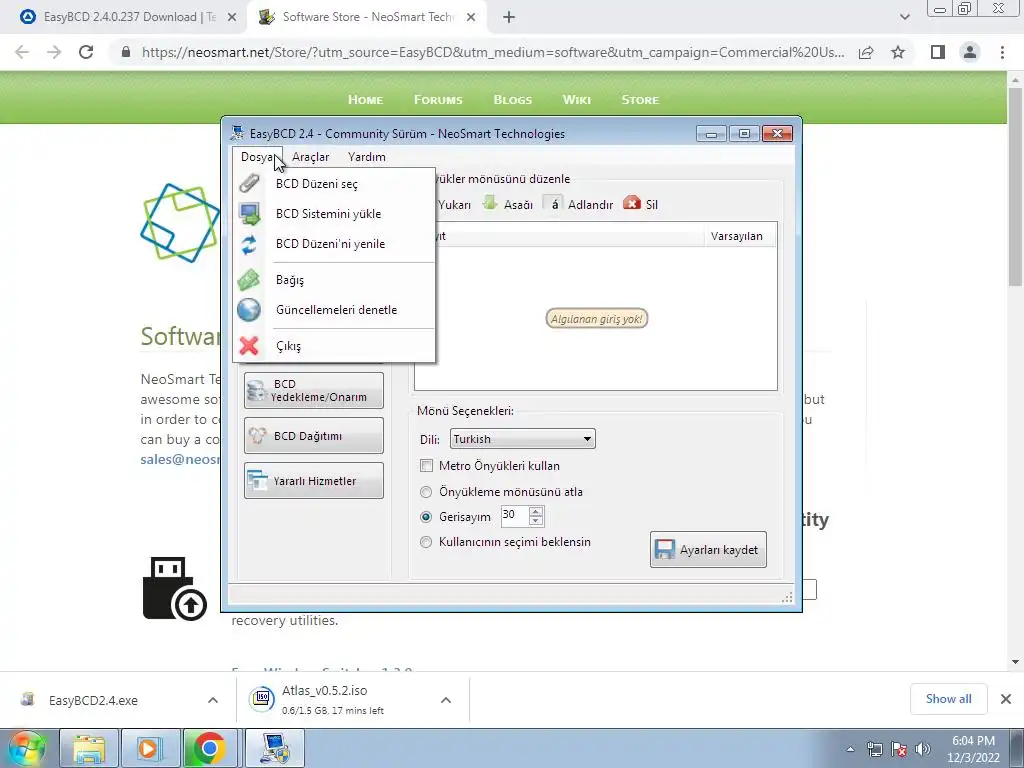Click Wiki in NeoSmart site navigation
The height and width of the screenshot is (768, 1024).
pyautogui.click(x=577, y=100)
